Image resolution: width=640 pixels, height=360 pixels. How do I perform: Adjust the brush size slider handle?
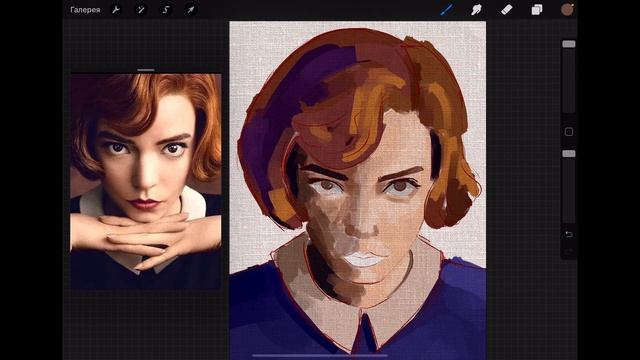pyautogui.click(x=569, y=44)
